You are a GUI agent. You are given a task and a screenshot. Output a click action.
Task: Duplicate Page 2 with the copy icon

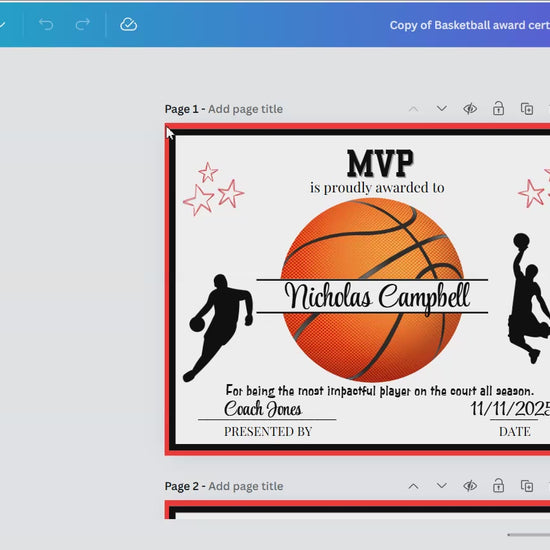point(527,486)
